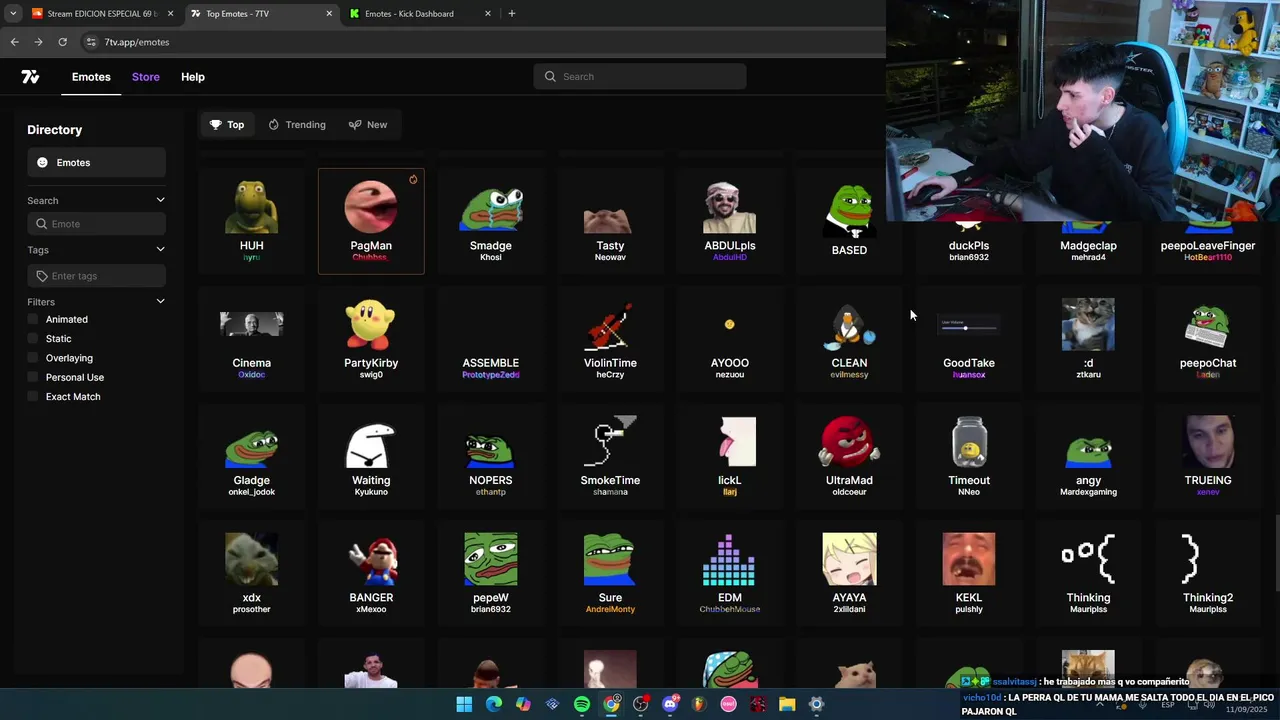Tick the Exact Match checkbox

click(33, 397)
